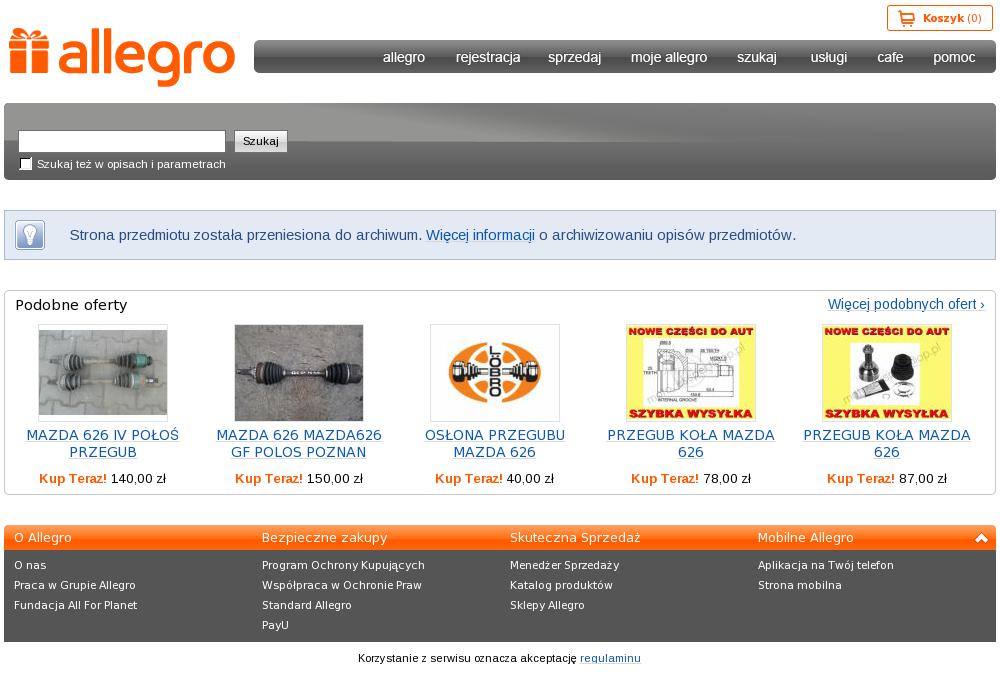Open the Koszyk shopping cart
This screenshot has width=1000, height=678.
(x=939, y=18)
